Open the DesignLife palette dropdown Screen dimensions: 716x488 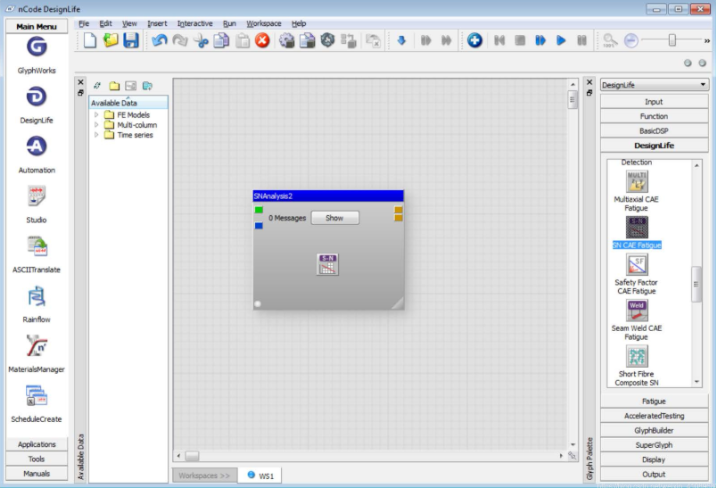654,85
